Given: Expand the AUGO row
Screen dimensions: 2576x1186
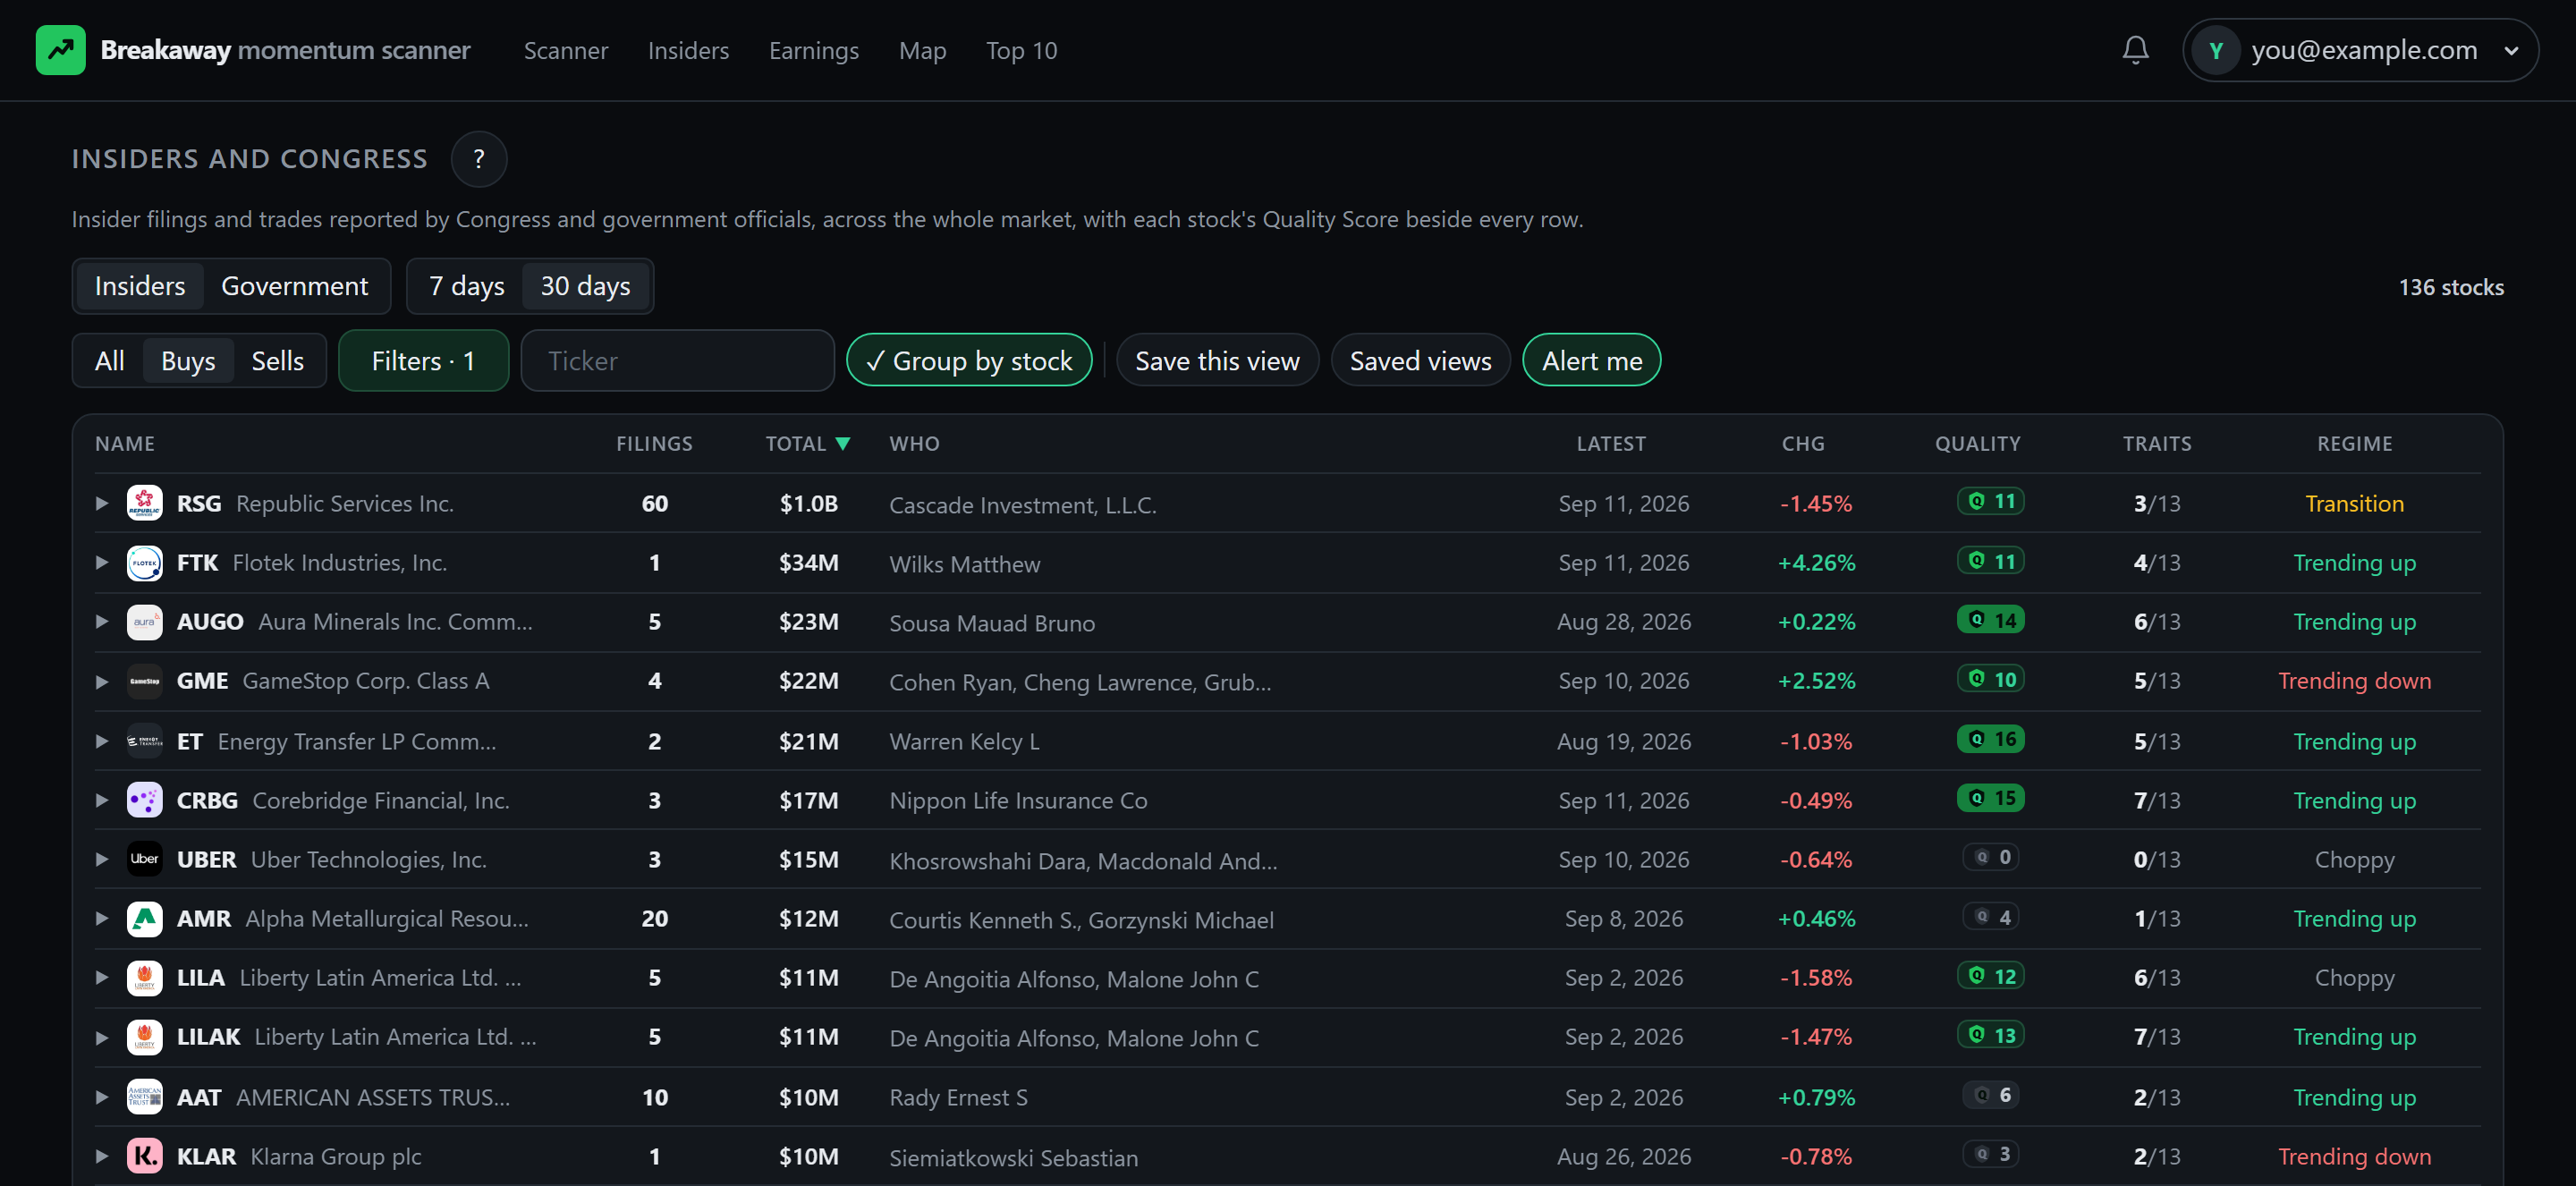Looking at the screenshot, I should pyautogui.click(x=101, y=621).
